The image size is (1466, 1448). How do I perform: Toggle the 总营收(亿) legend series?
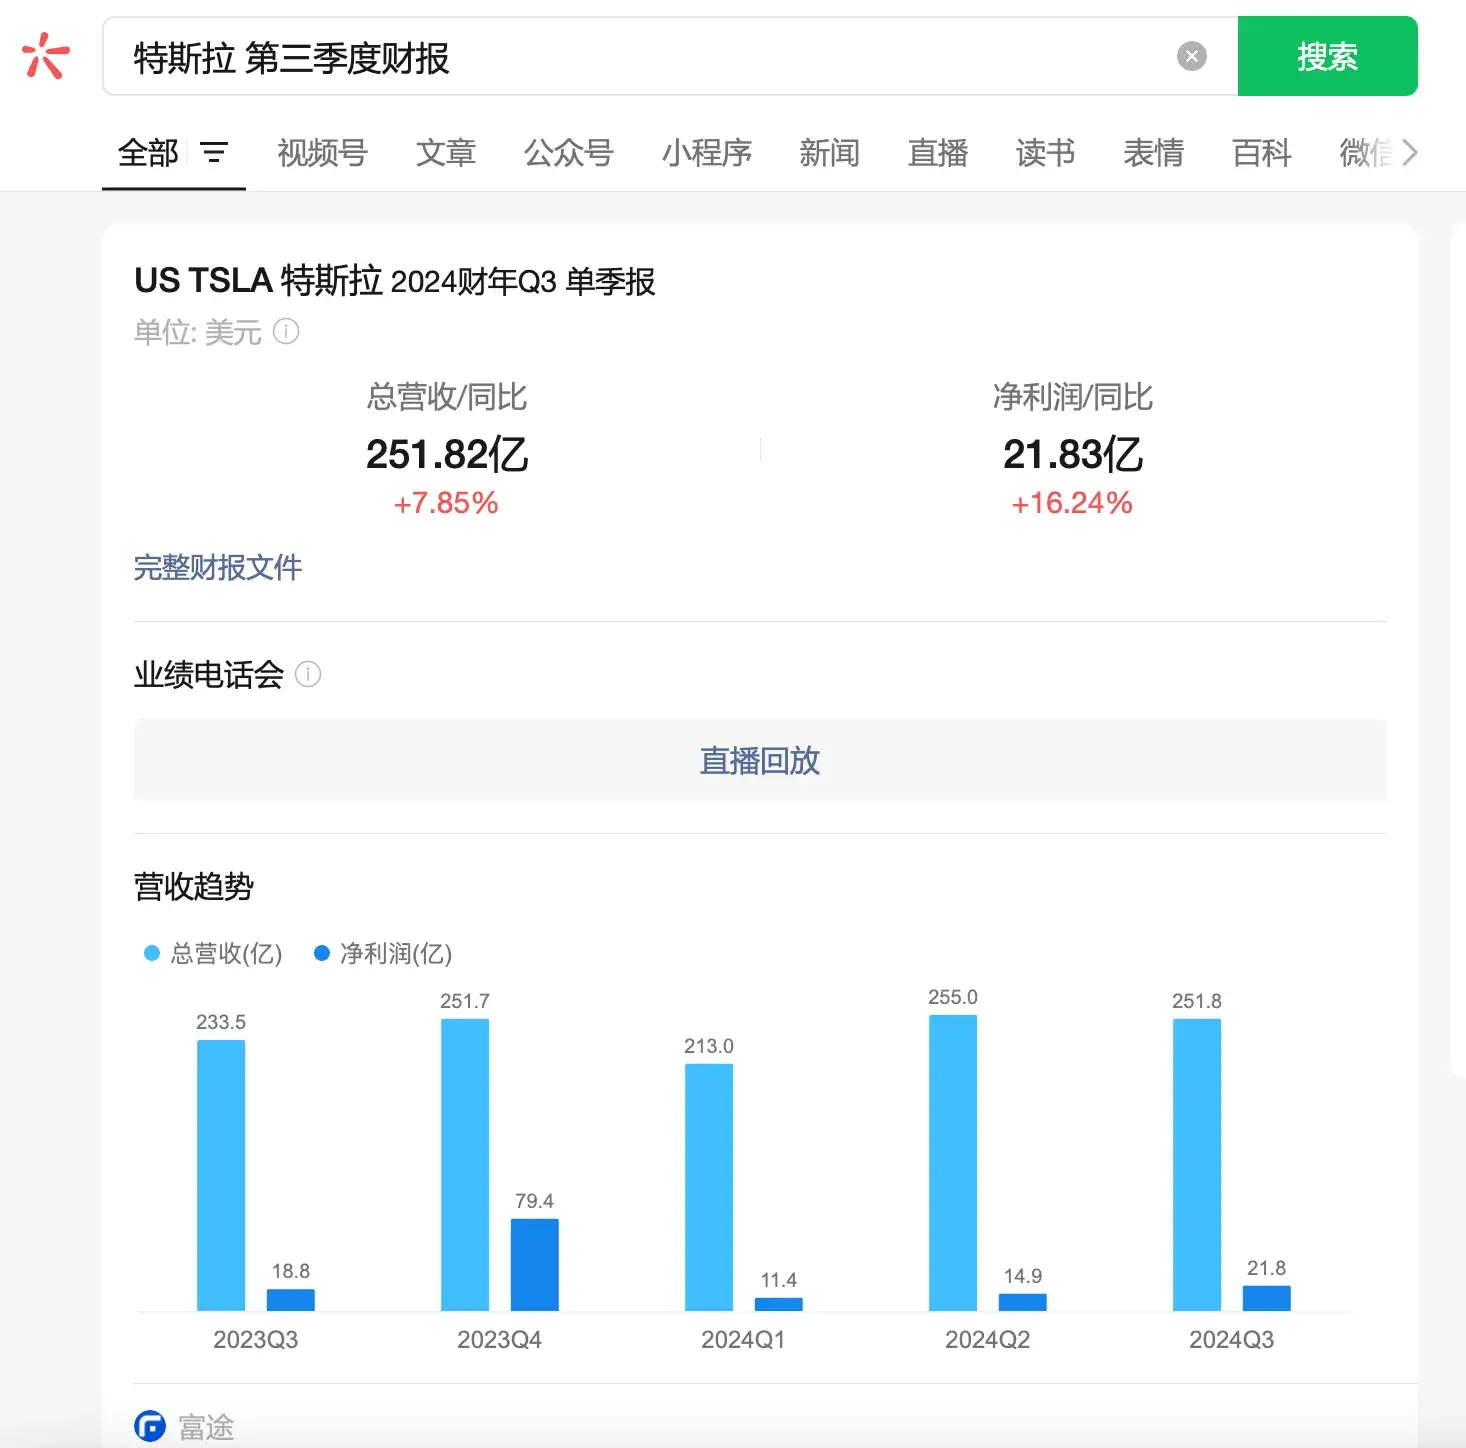click(x=214, y=954)
